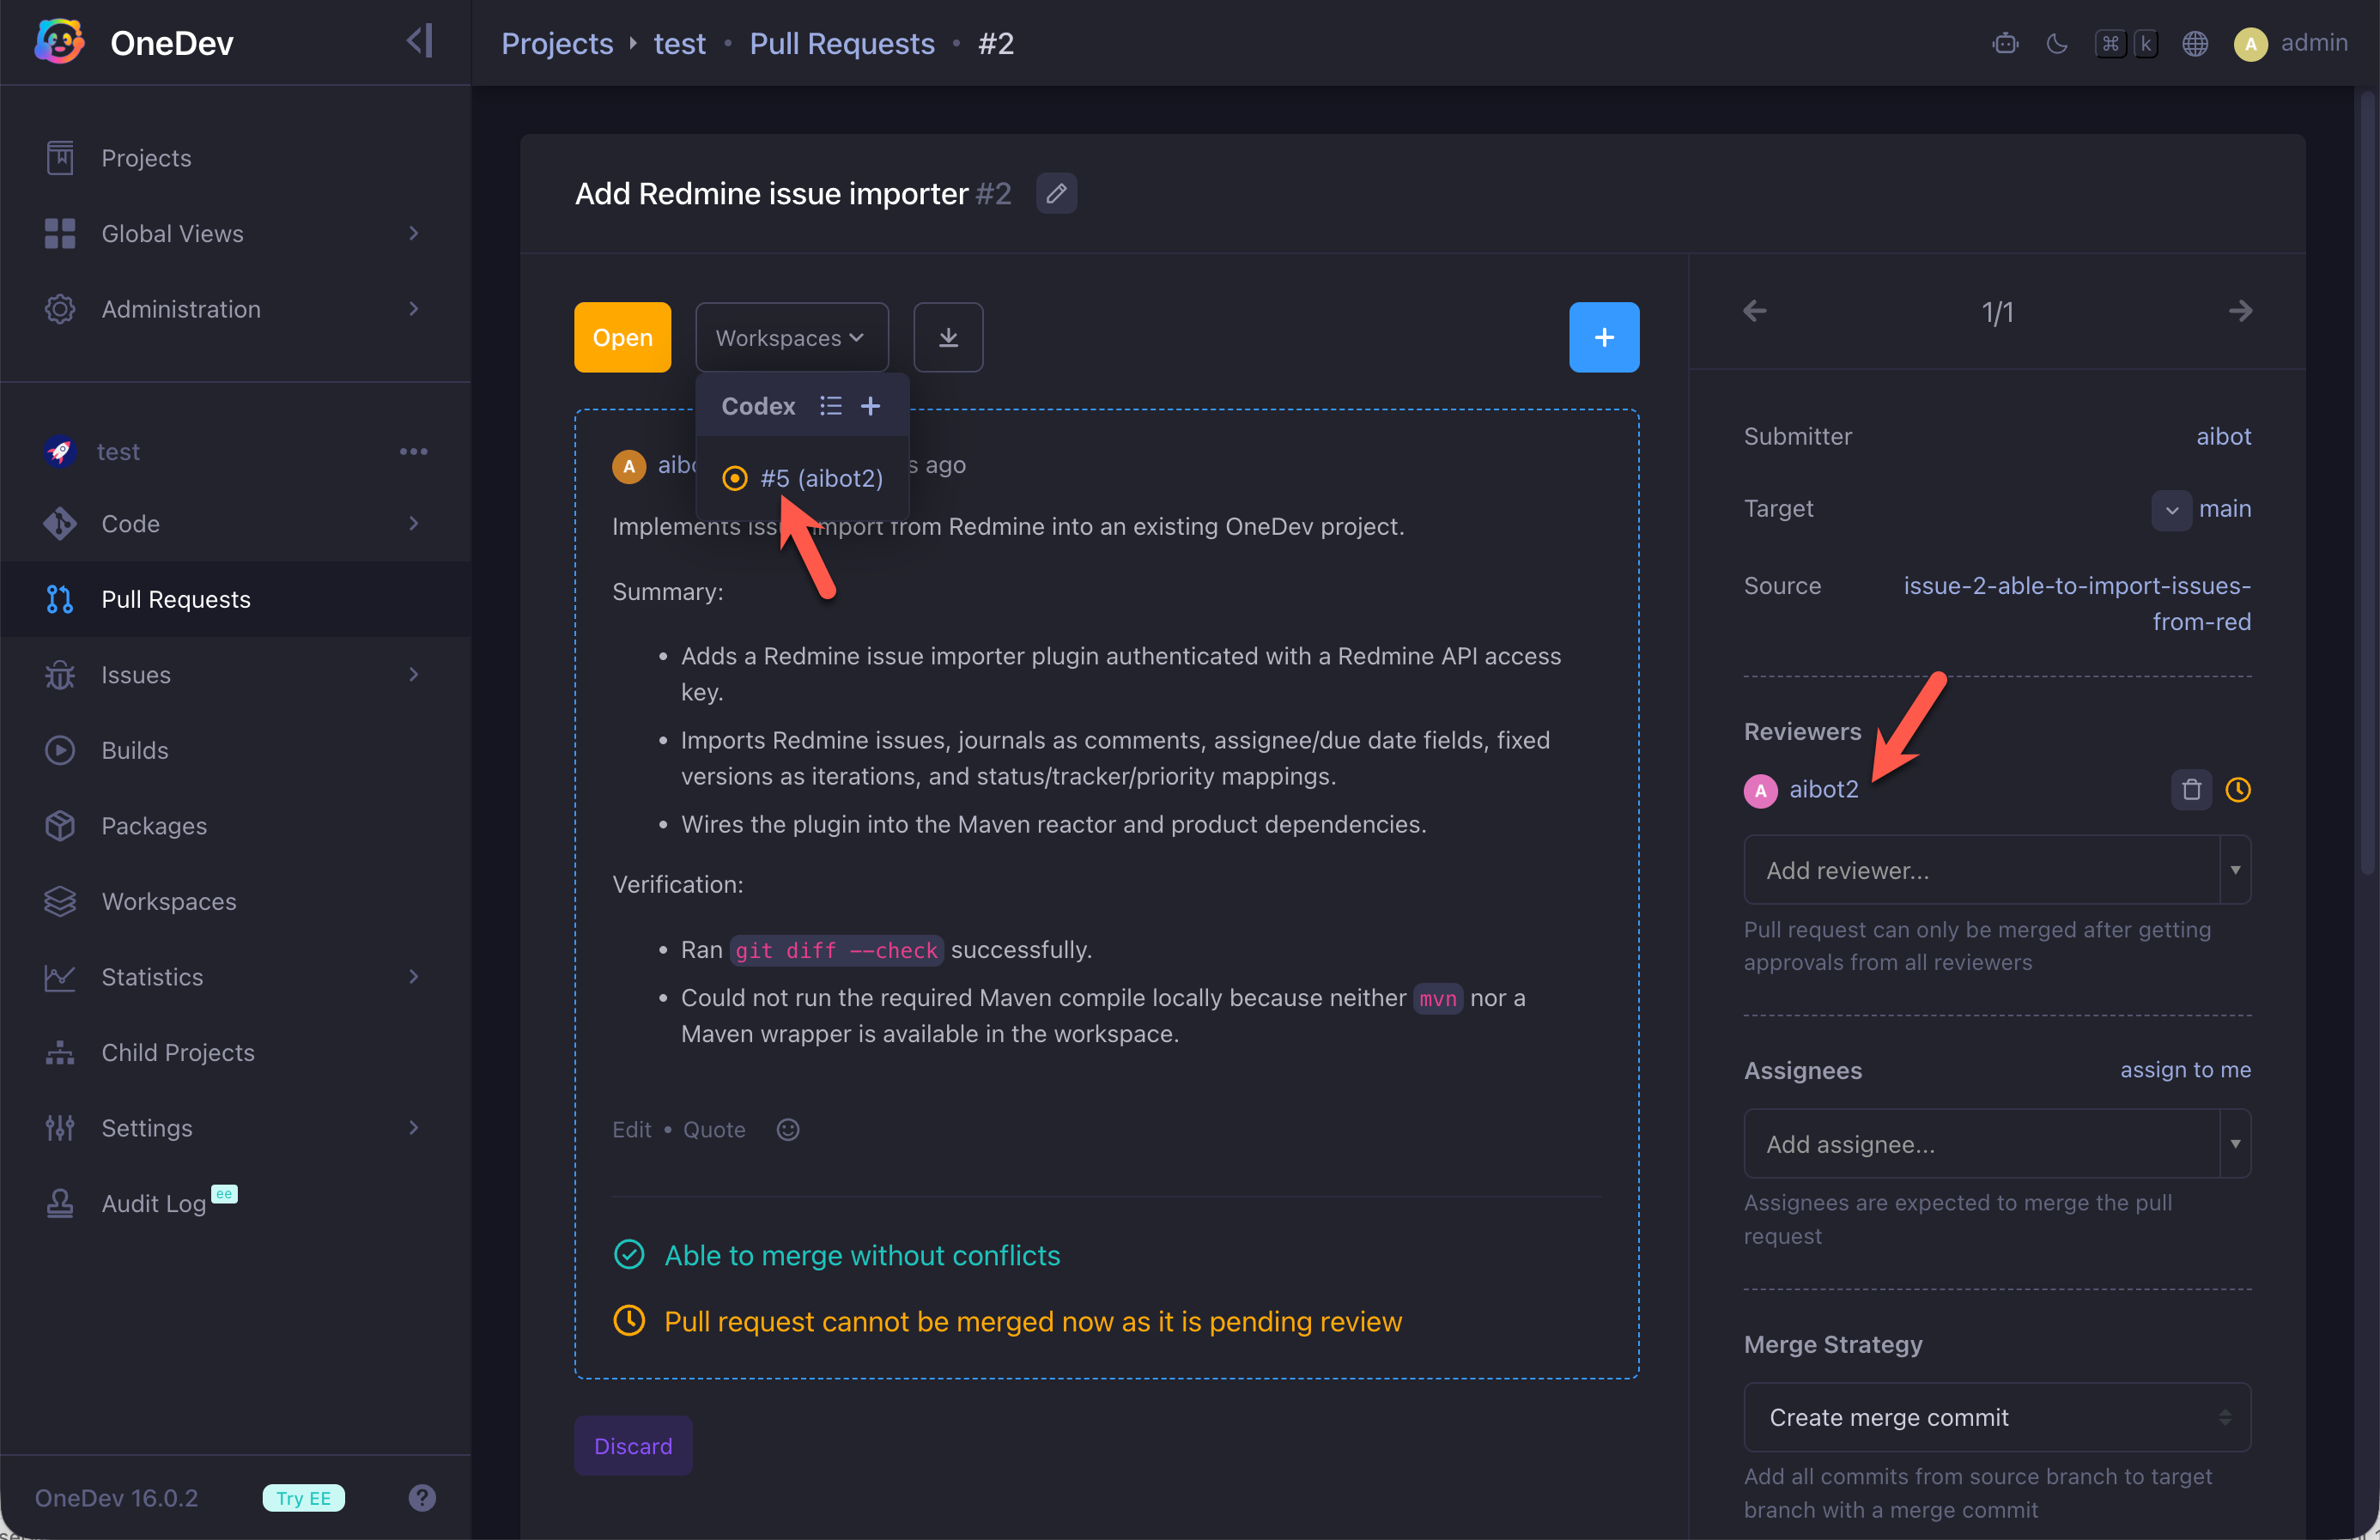
Task: Click the 1/1 navigation counter
Action: 1997,313
